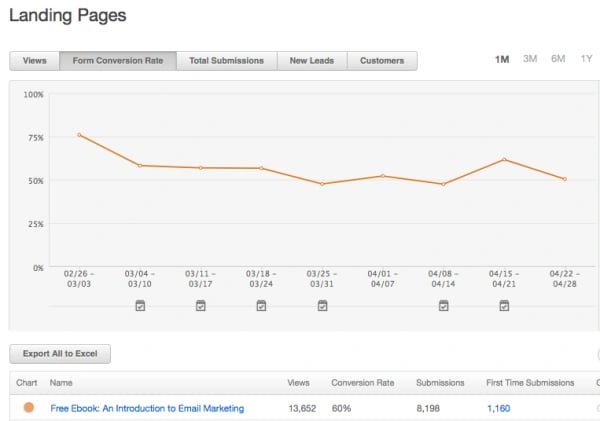Change time range to 3M

[530, 59]
